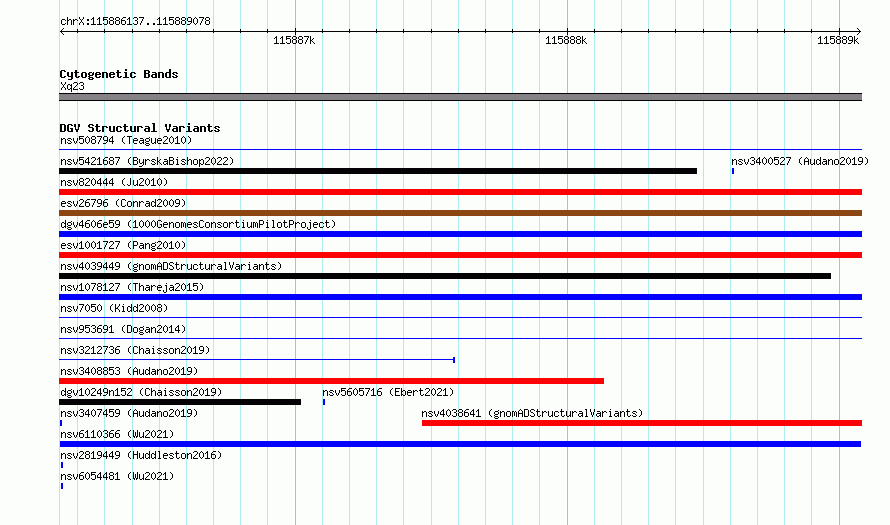Image resolution: width=890 pixels, height=525 pixels.
Task: Select the thin nsv7050 Kidd2008 line
Action: point(460,318)
